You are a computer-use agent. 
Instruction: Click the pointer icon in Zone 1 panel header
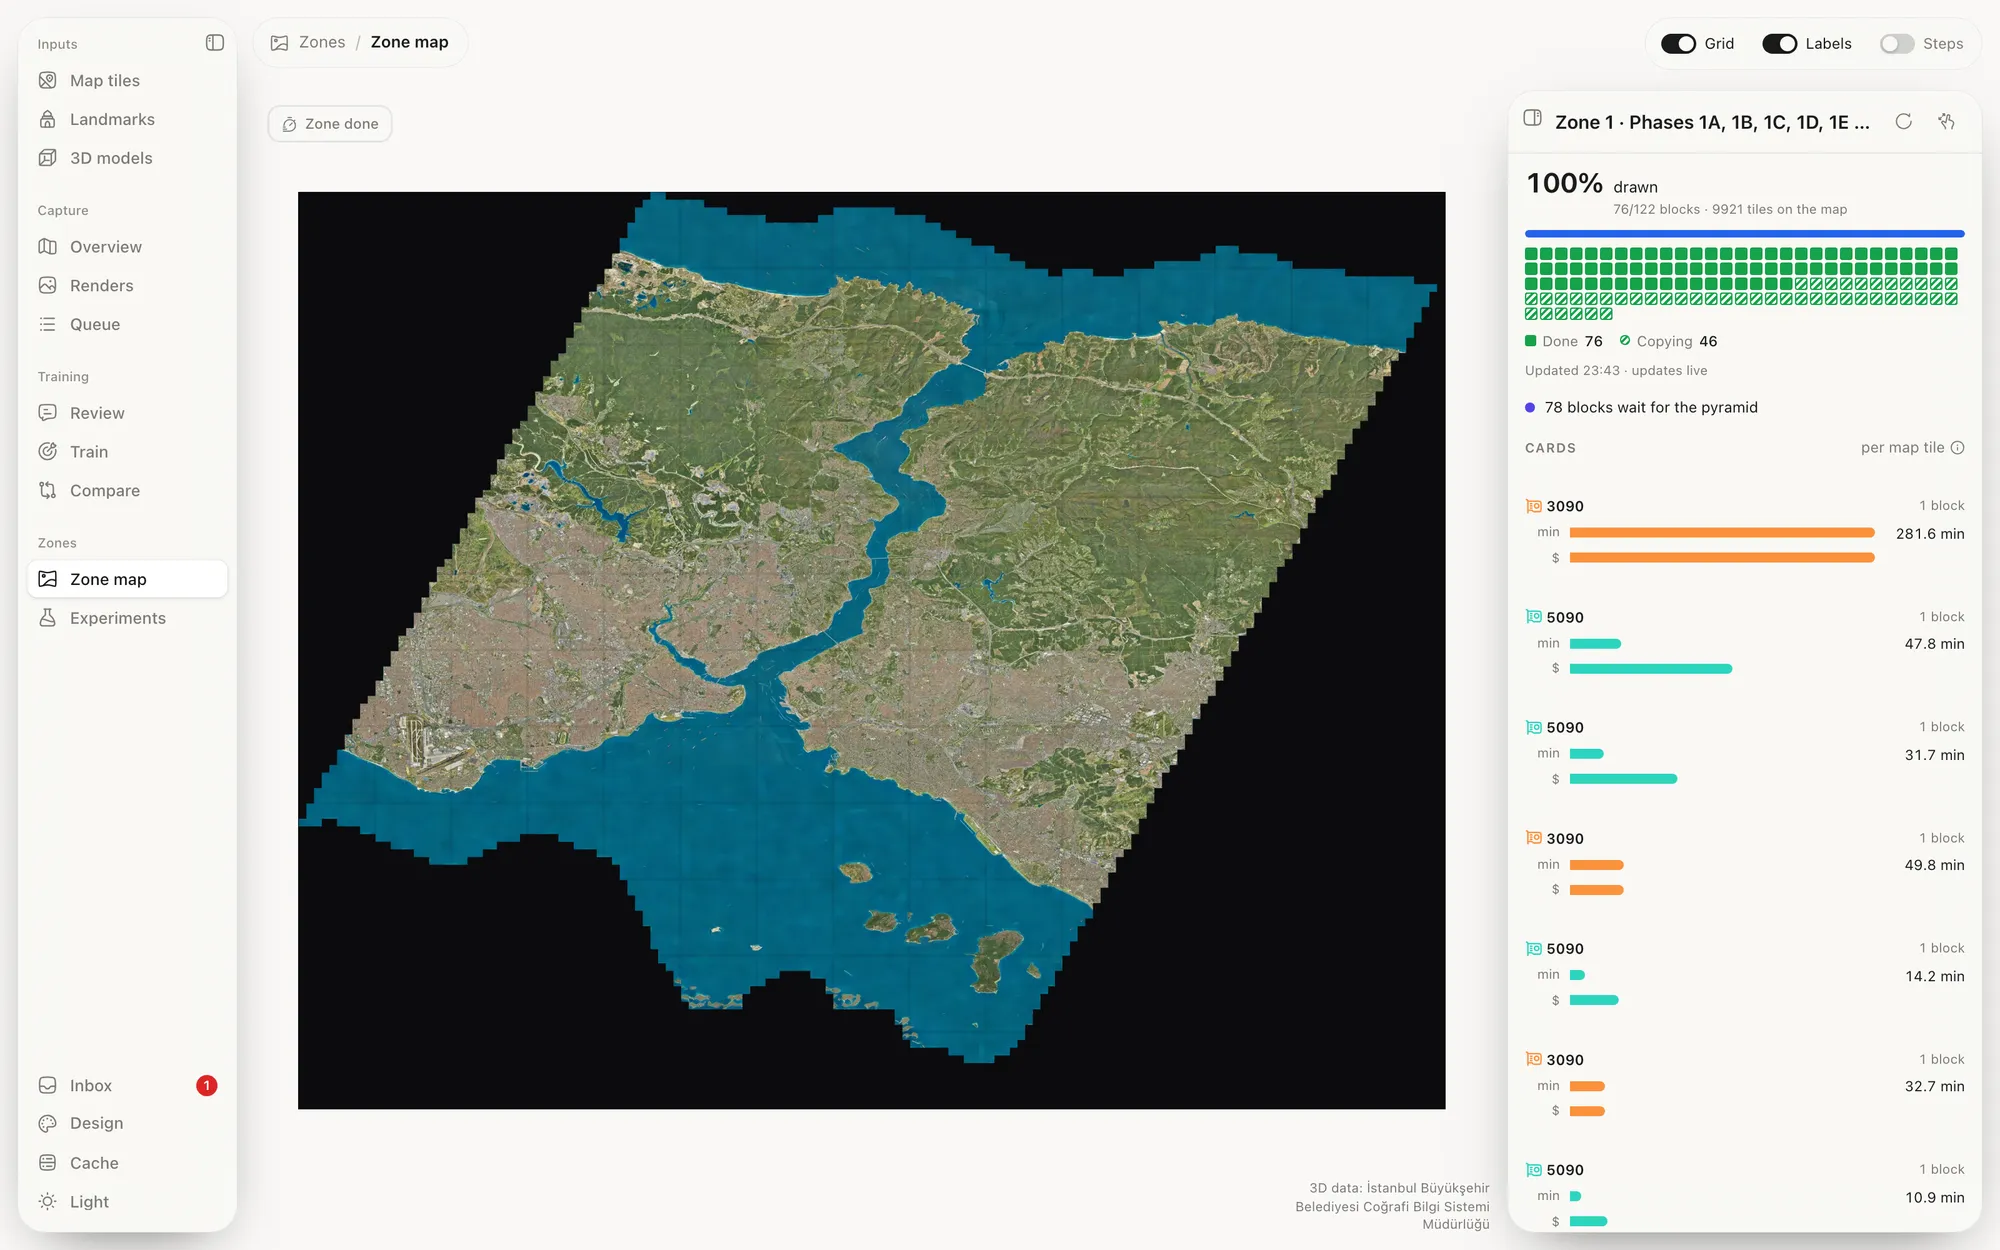[x=1947, y=122]
